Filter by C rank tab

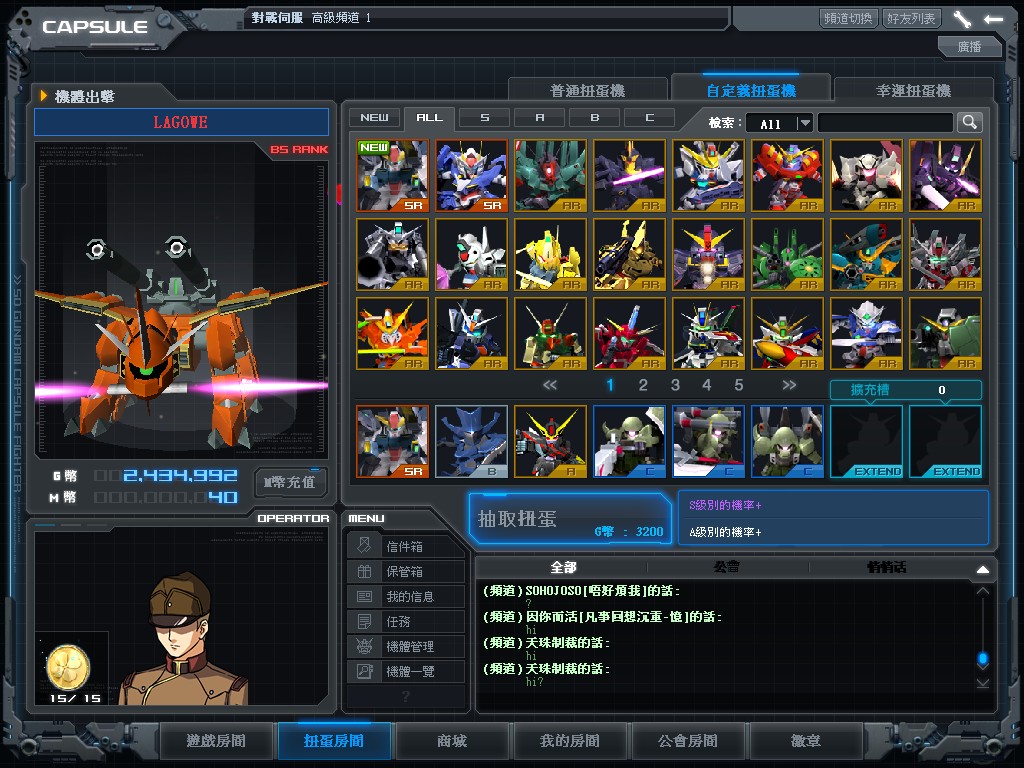[649, 118]
